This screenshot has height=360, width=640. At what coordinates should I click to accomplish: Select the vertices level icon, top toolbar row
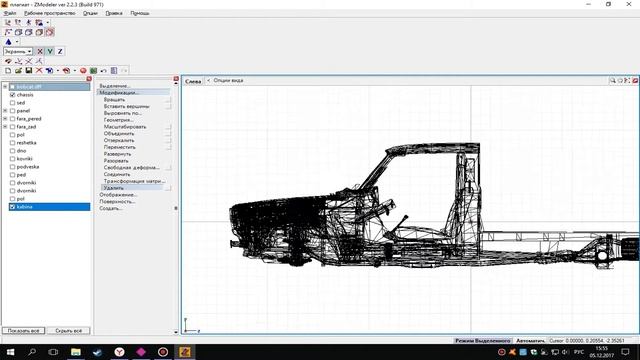pos(8,22)
